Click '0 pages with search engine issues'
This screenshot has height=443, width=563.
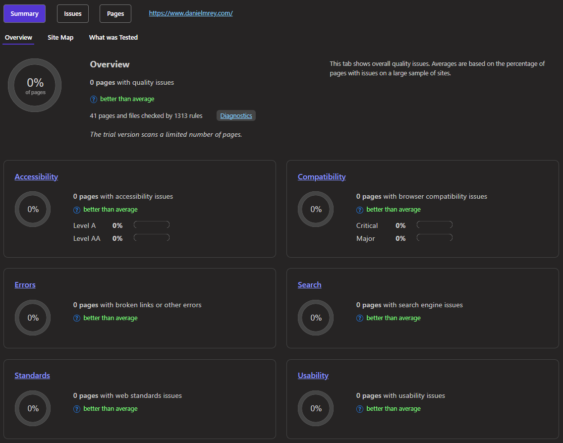[409, 305]
